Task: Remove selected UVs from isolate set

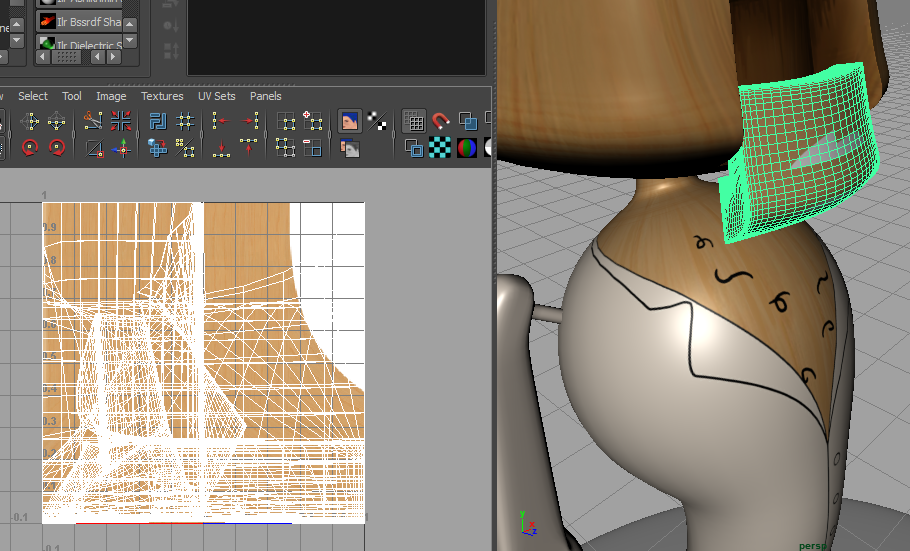Action: [x=312, y=148]
